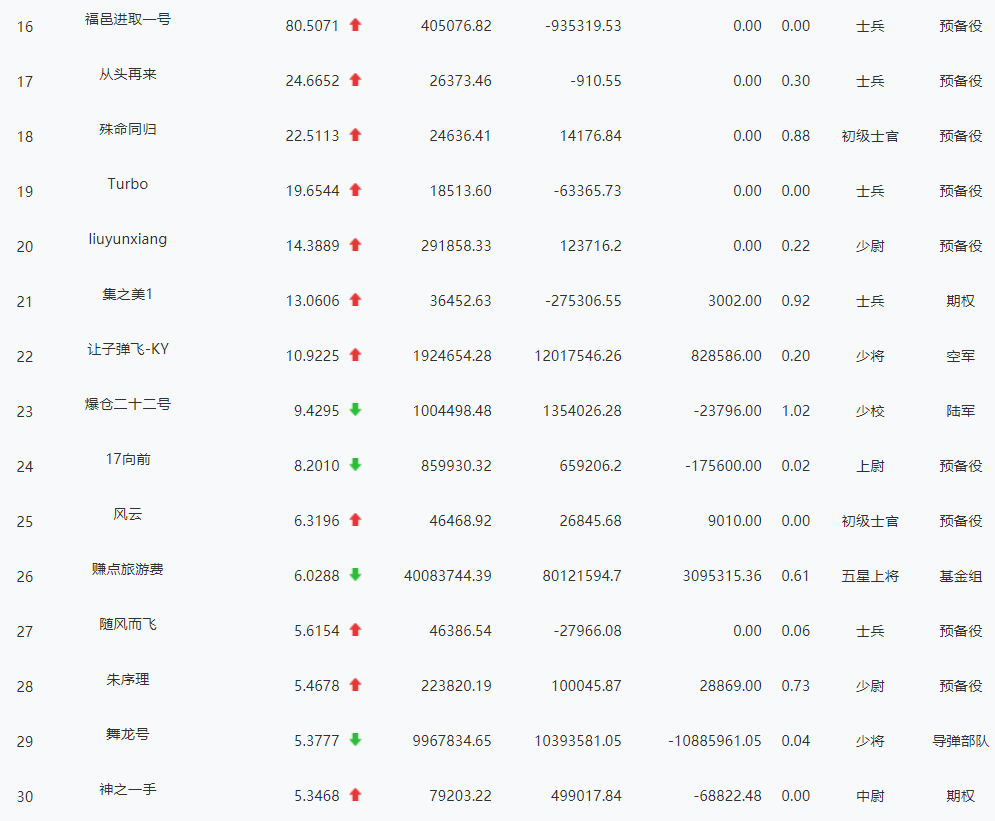Select value -63365.73 in Turbo row

[588, 191]
